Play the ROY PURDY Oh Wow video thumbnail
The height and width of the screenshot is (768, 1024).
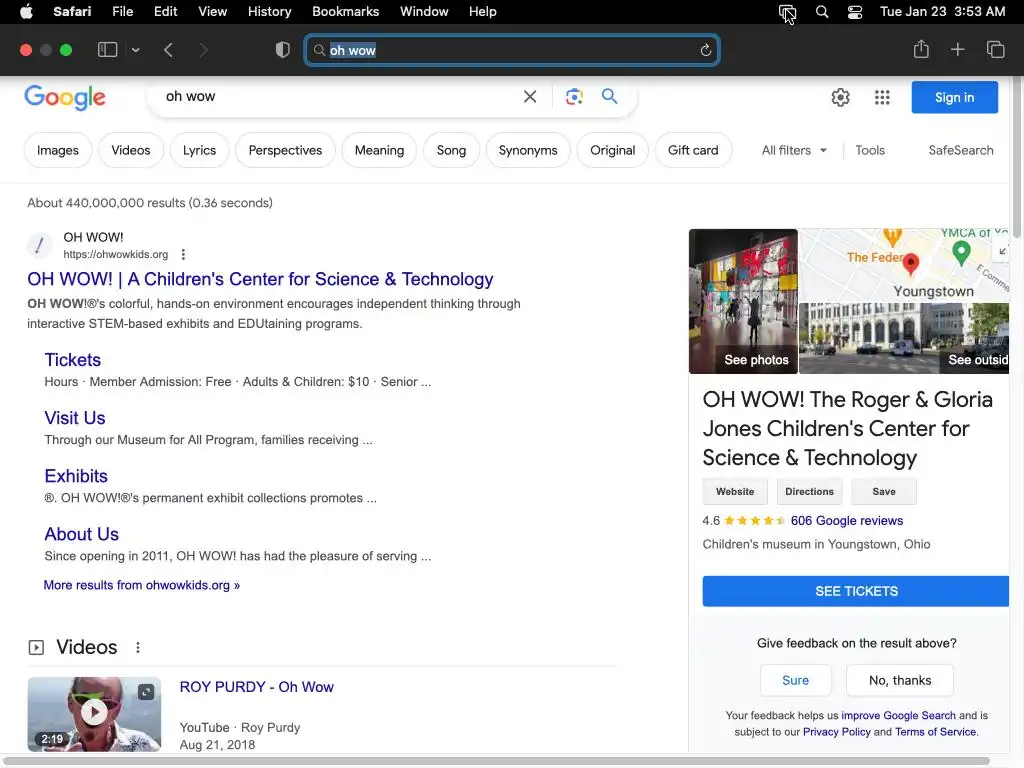point(94,714)
